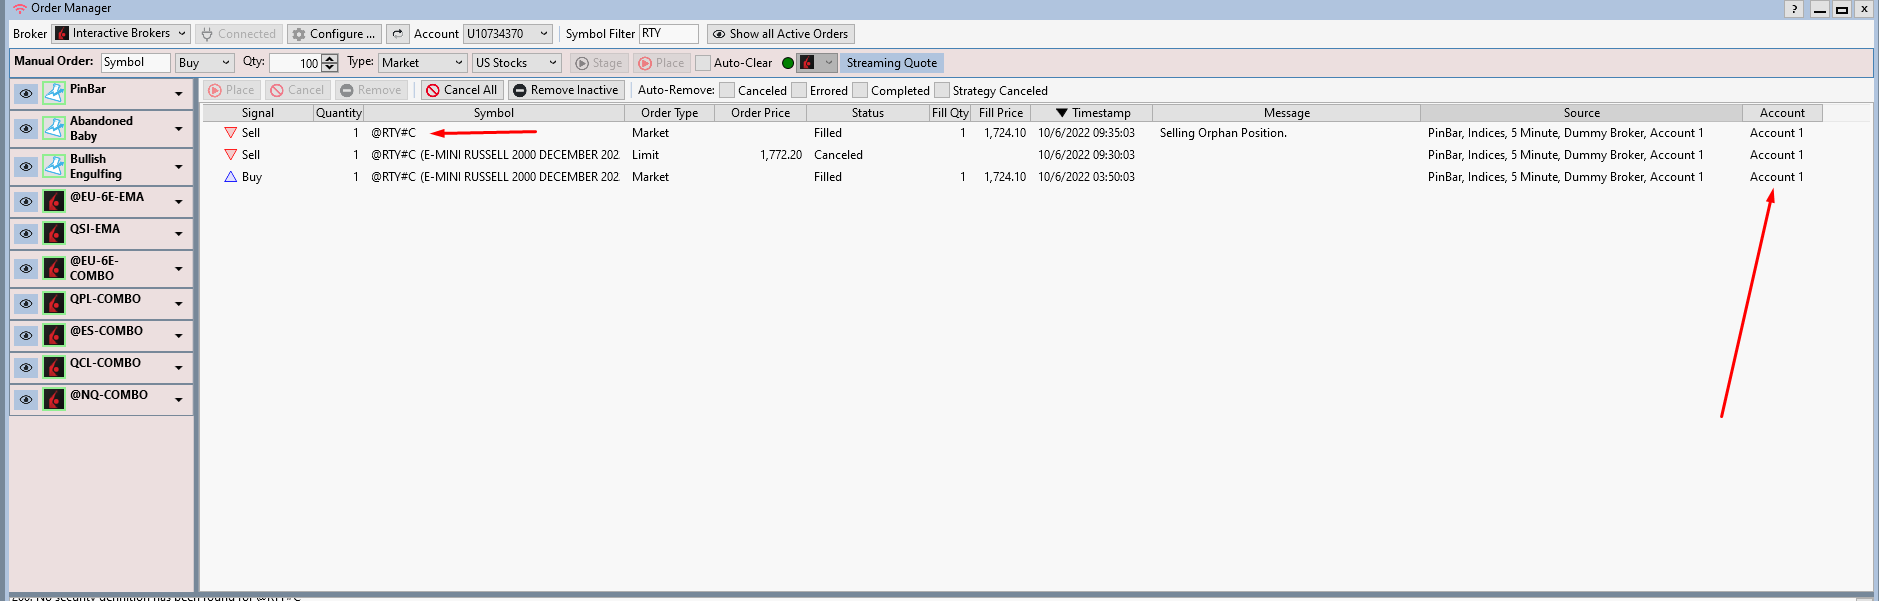Expand the PinBar strategy dropdown arrow

179,95
